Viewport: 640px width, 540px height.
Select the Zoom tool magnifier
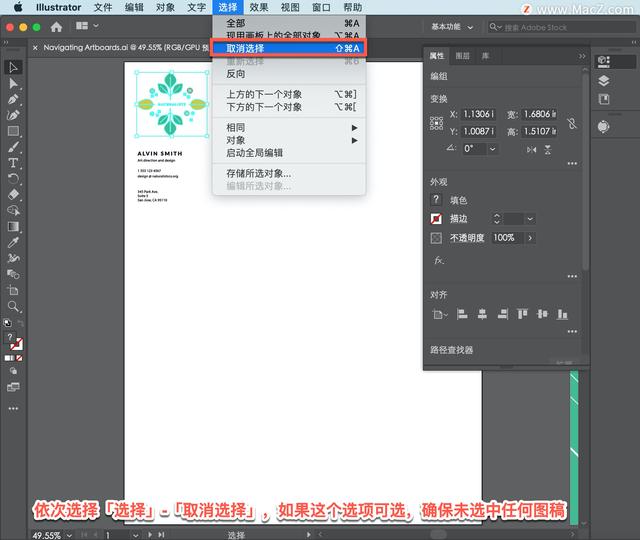pos(13,306)
